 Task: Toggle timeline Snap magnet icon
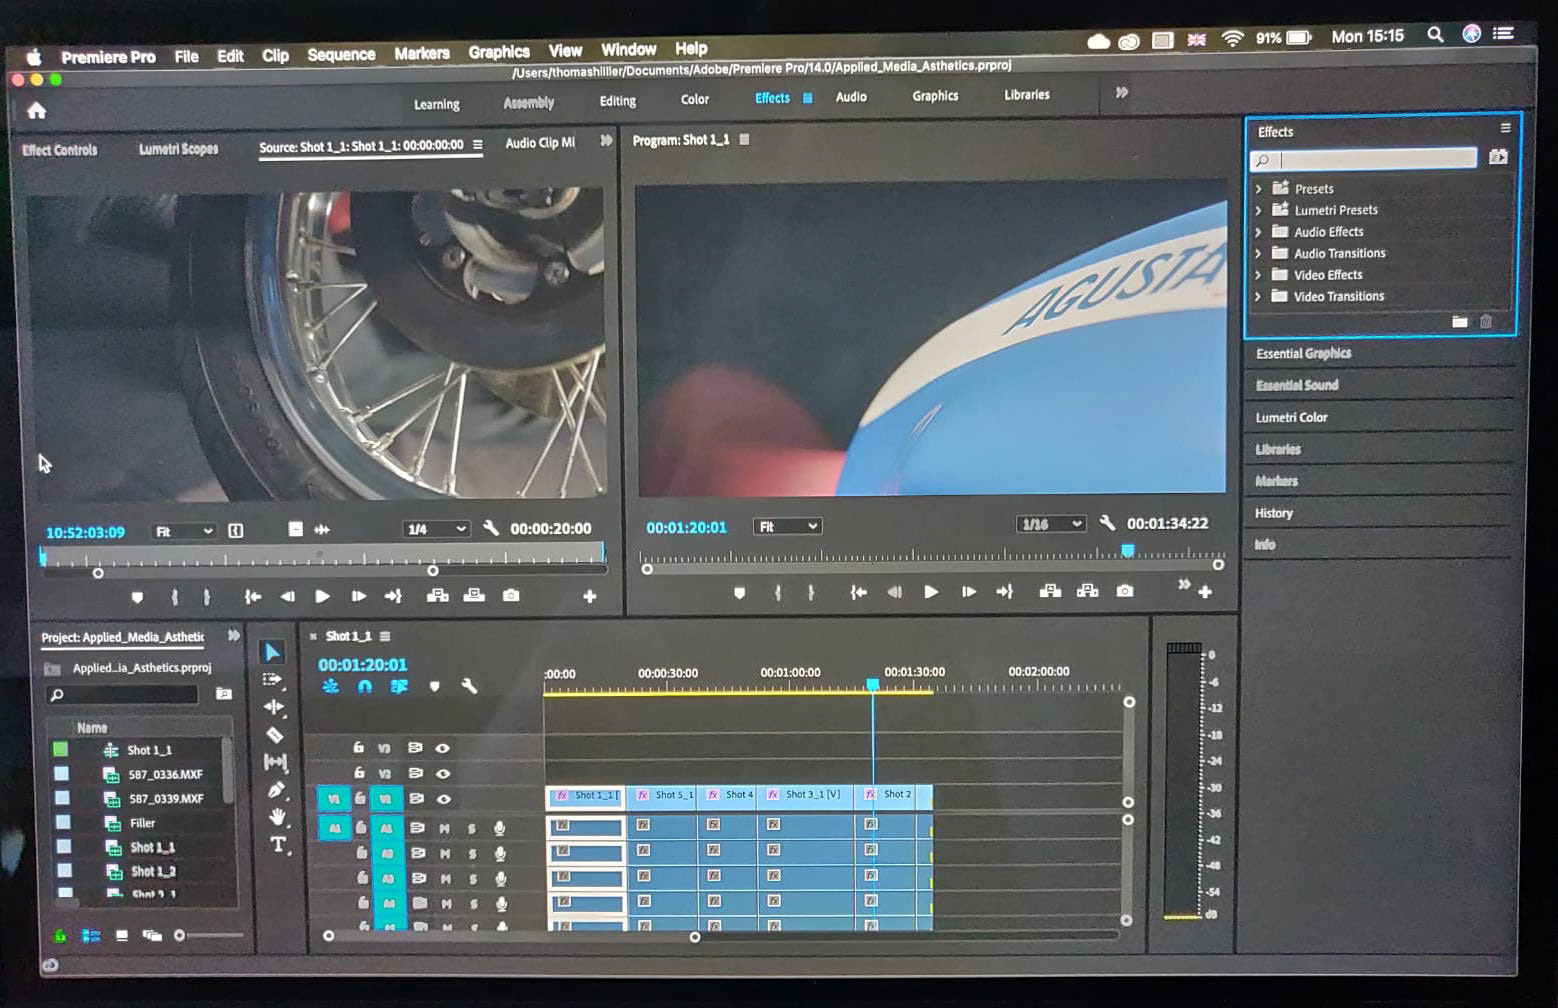pos(365,686)
